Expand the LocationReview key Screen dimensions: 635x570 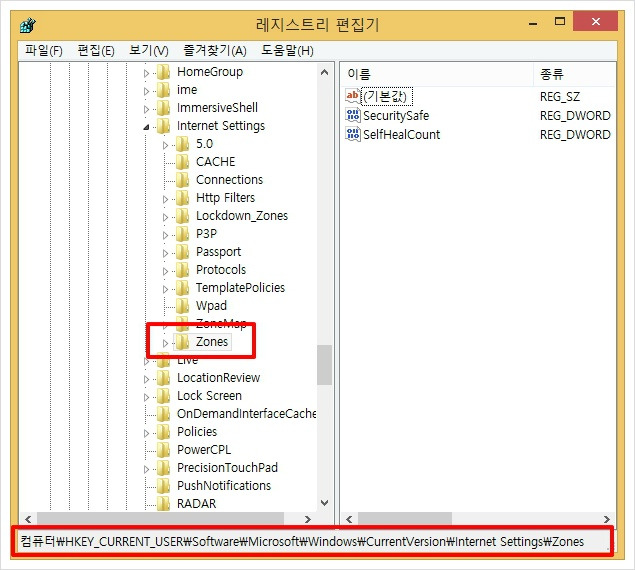coord(146,379)
